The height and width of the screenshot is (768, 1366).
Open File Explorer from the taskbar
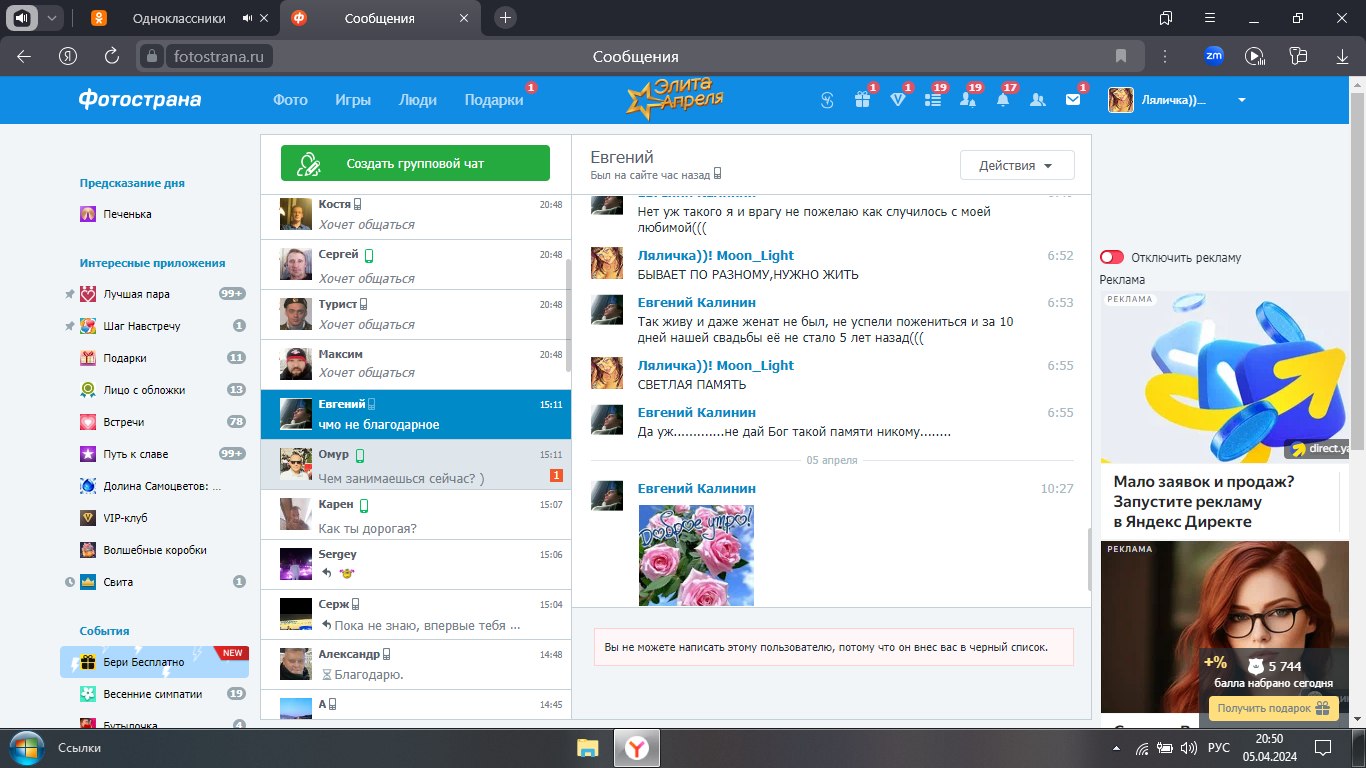click(587, 747)
